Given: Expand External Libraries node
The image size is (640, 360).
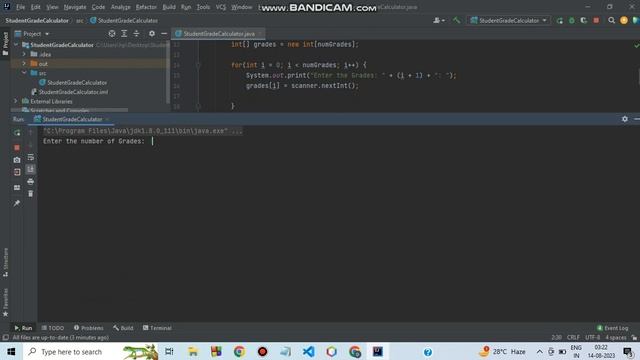Looking at the screenshot, I should click(16, 101).
